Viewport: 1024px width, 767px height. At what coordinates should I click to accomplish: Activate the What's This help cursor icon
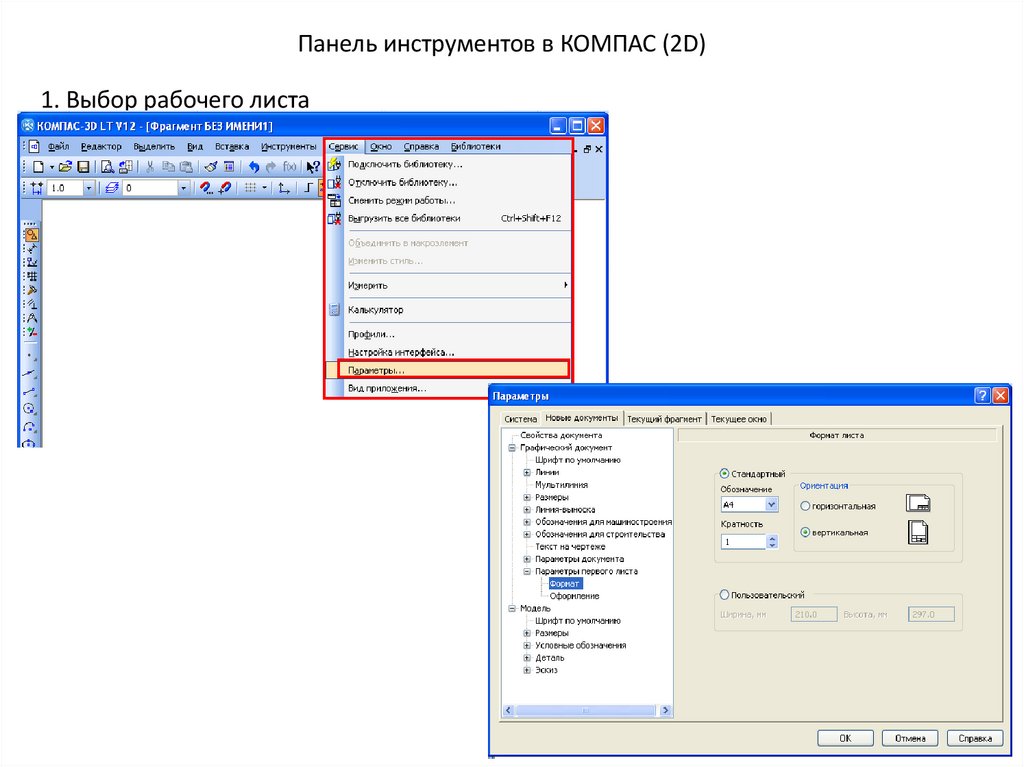[x=313, y=167]
